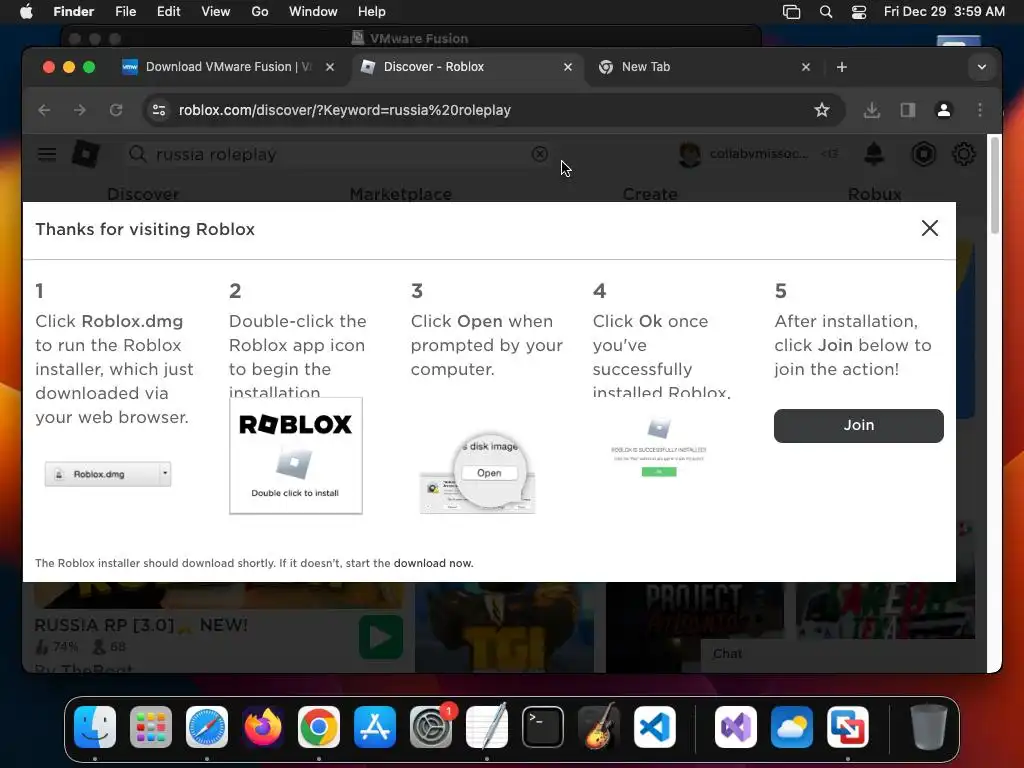Viewport: 1024px width, 768px height.
Task: Open Visual Studio from the Dock
Action: coord(736,727)
